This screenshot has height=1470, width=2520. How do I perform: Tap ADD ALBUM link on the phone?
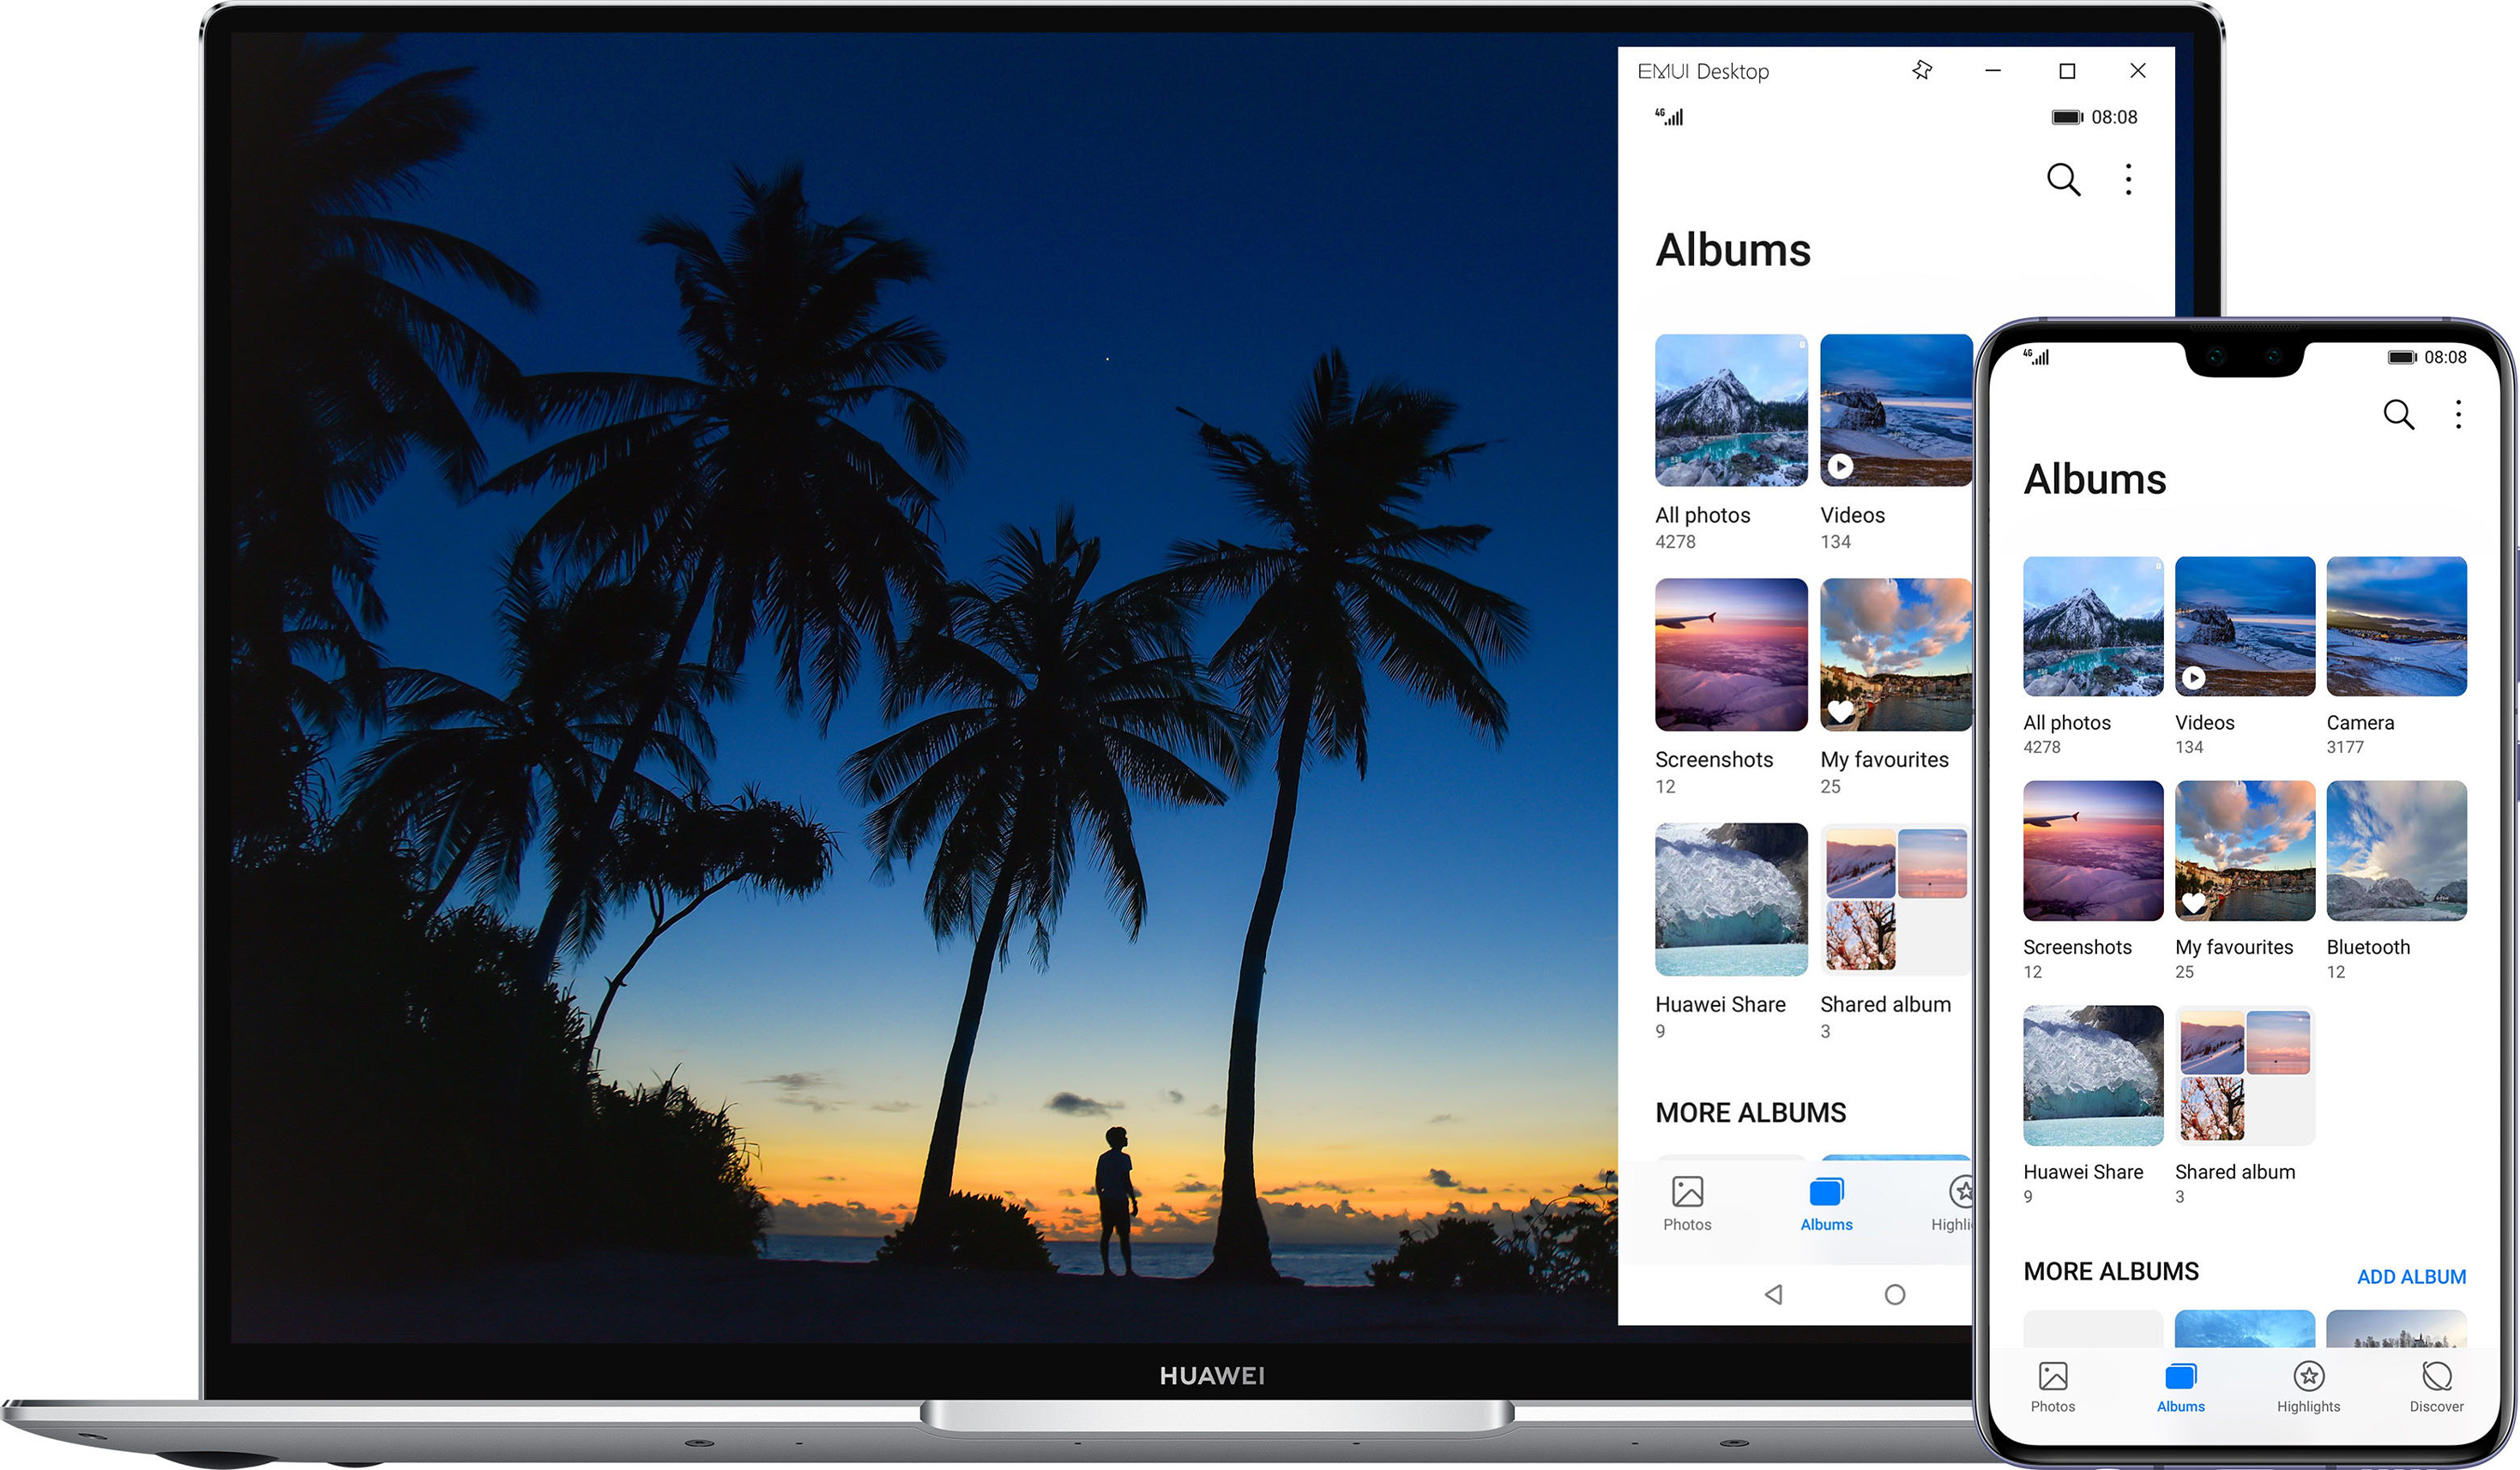tap(2411, 1277)
